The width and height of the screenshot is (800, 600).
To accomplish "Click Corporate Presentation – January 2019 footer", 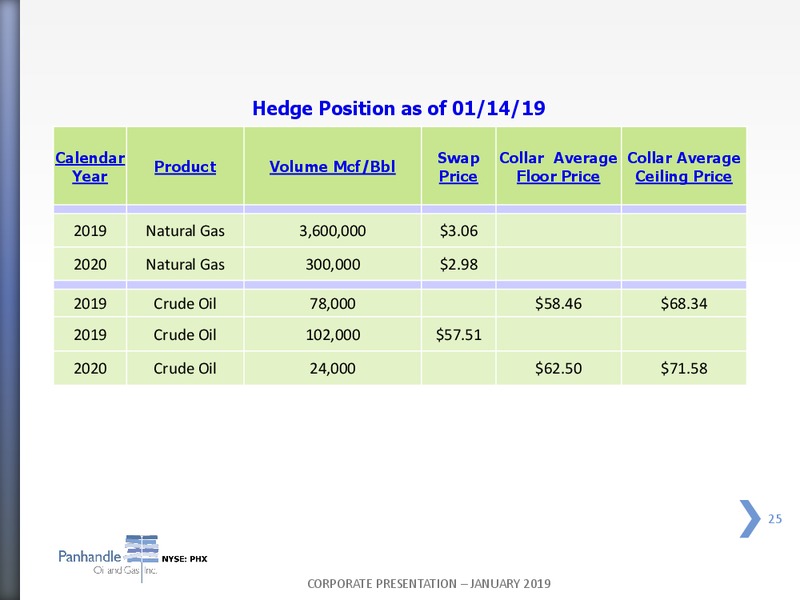I will (429, 584).
